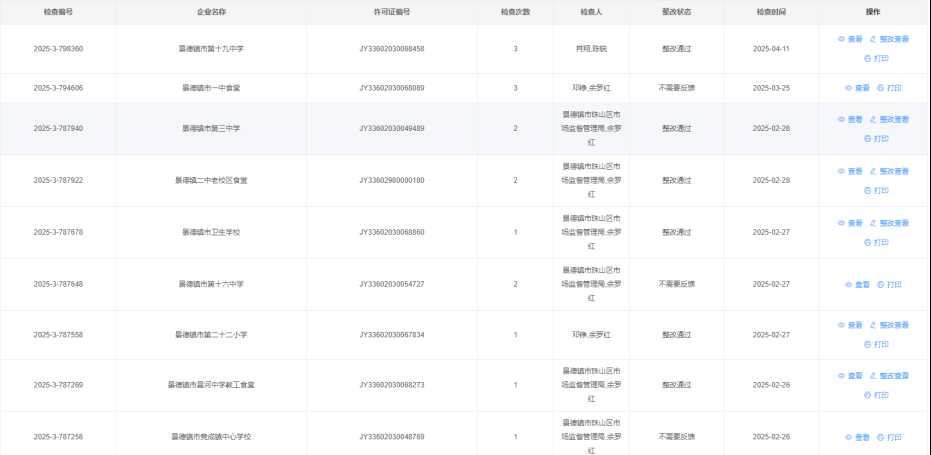Click license number JY33602030067834
Image resolution: width=931 pixels, height=455 pixels.
pos(392,335)
